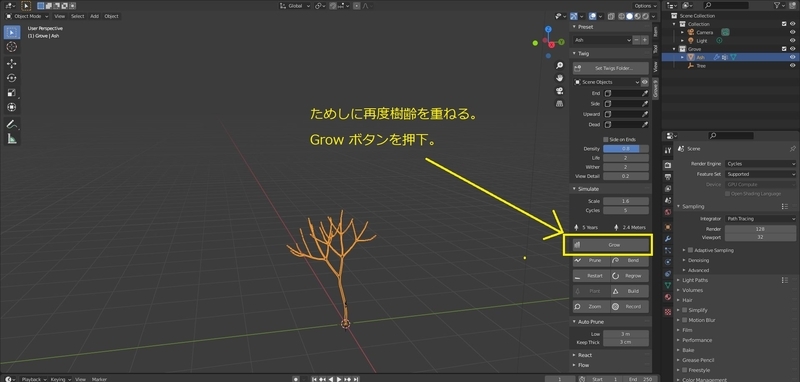The image size is (800, 382).
Task: Open the Render Engine Cycles dropdown
Action: click(x=760, y=164)
